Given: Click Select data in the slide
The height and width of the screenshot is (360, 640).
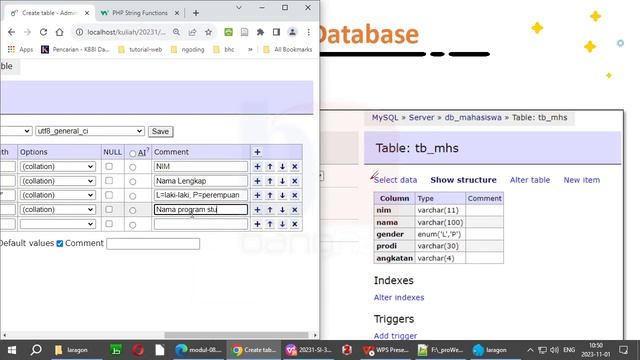Looking at the screenshot, I should pyautogui.click(x=396, y=180).
